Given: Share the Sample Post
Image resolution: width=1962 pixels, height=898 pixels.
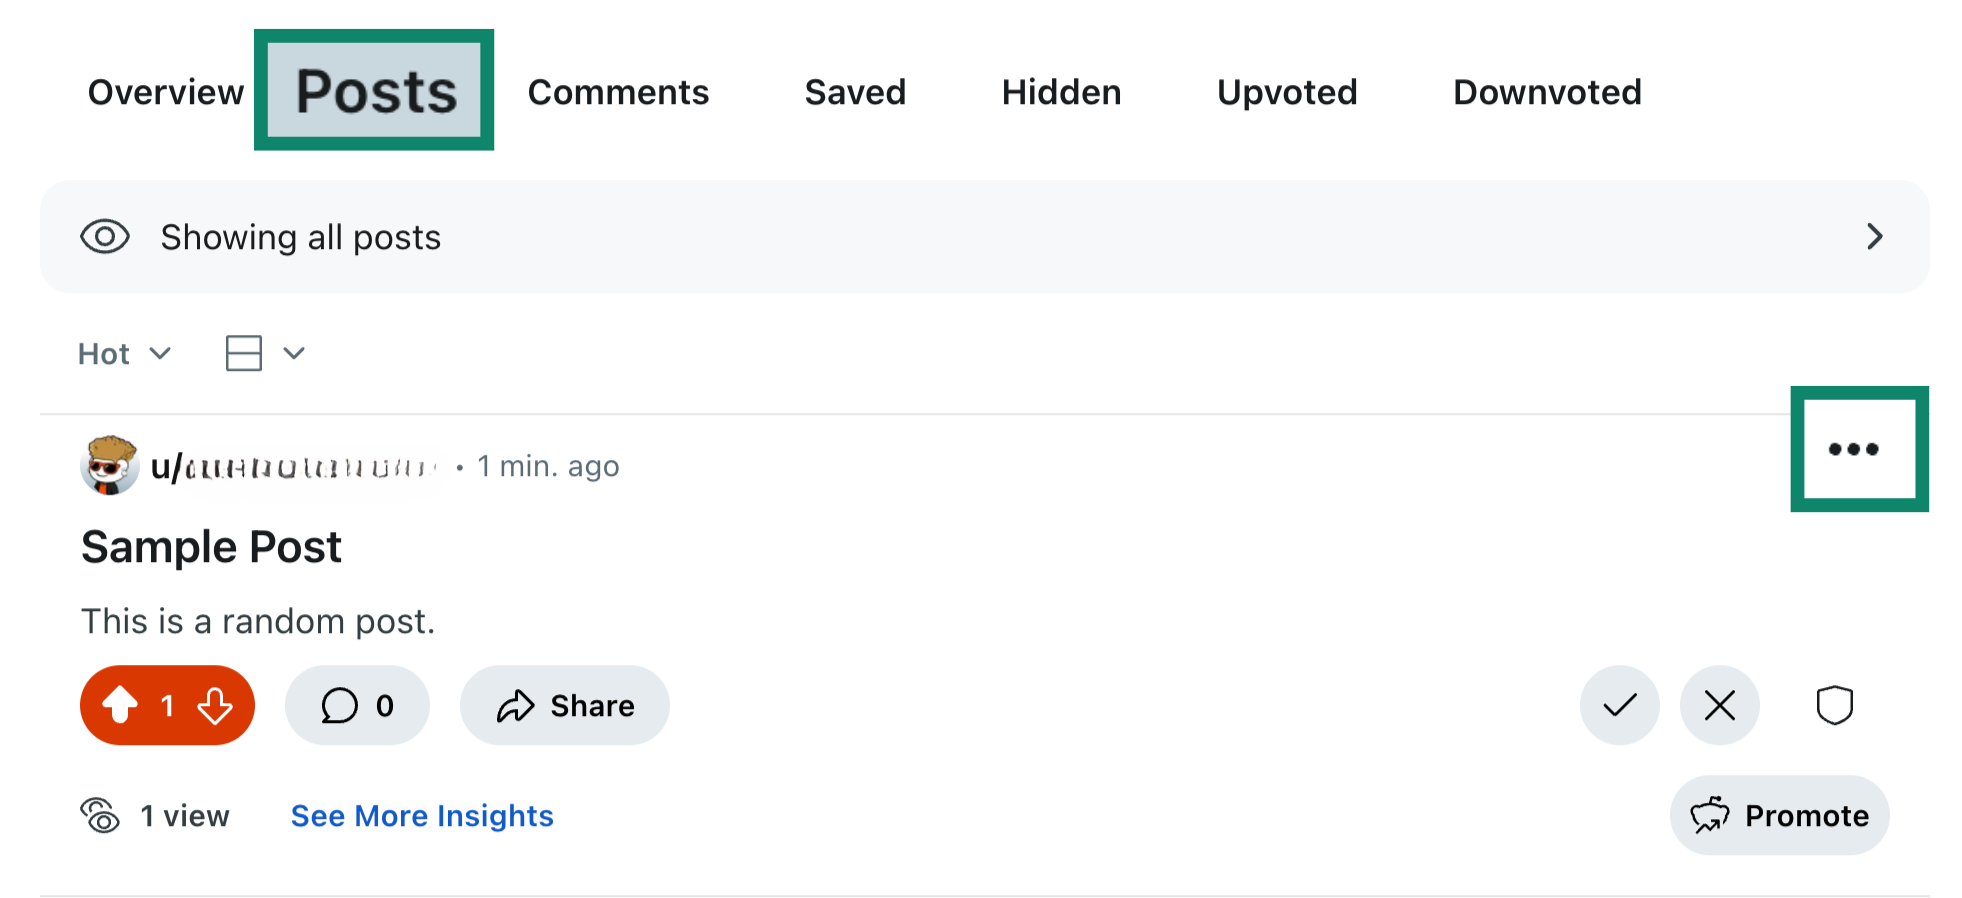Looking at the screenshot, I should [x=563, y=705].
